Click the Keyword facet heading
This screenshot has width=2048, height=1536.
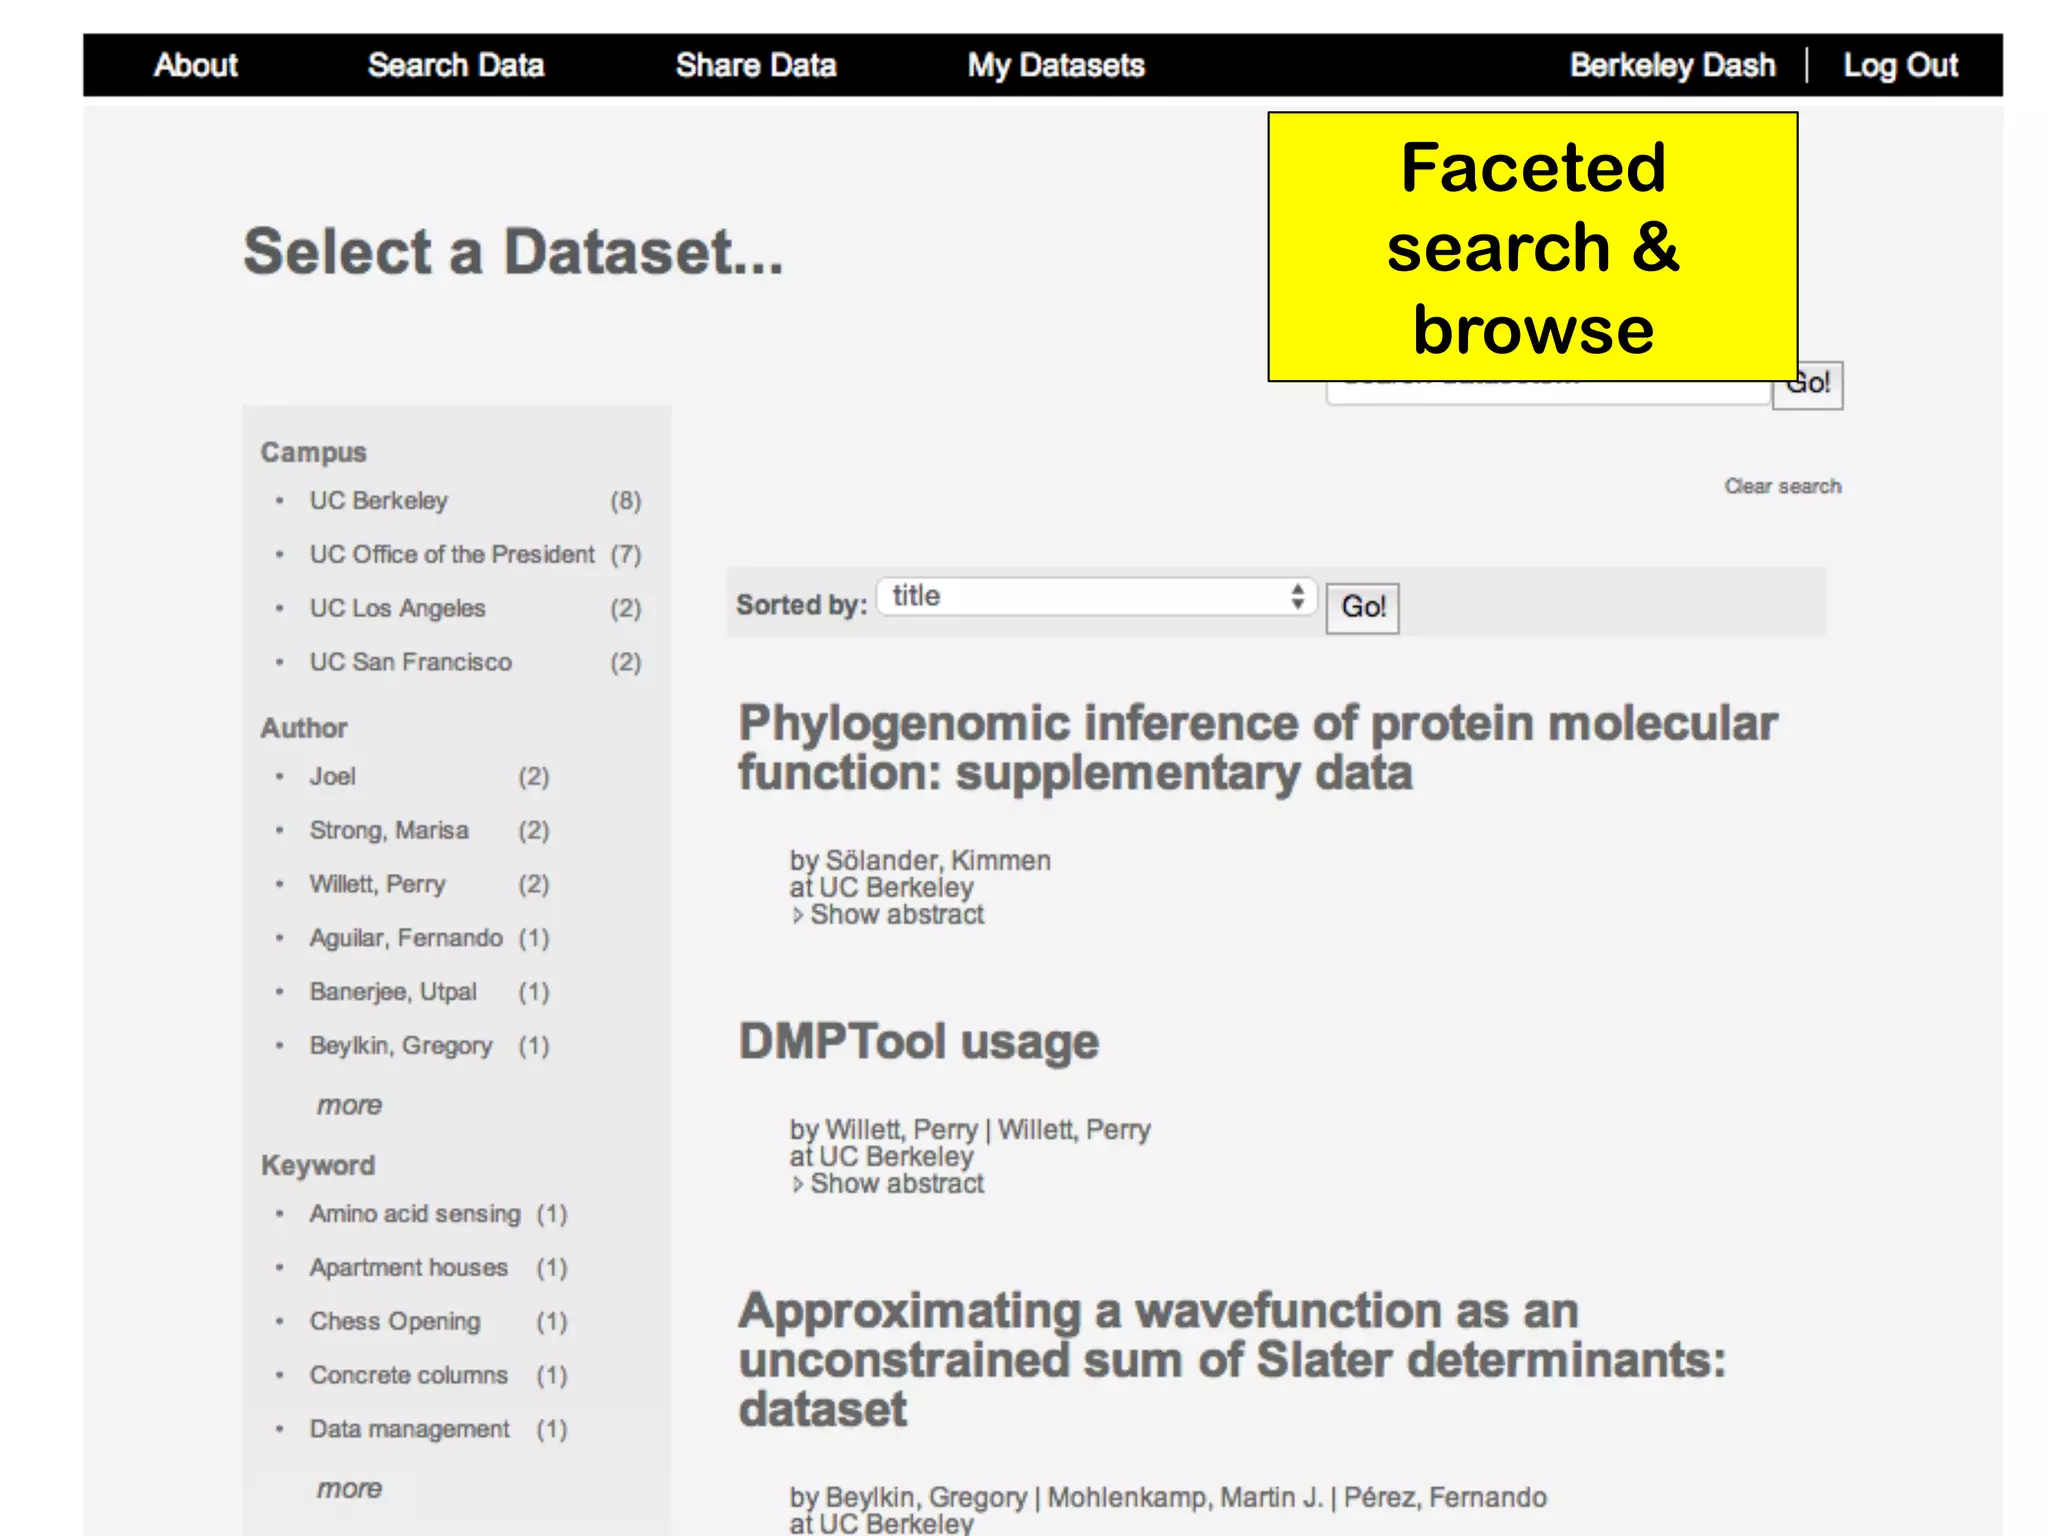[318, 1166]
